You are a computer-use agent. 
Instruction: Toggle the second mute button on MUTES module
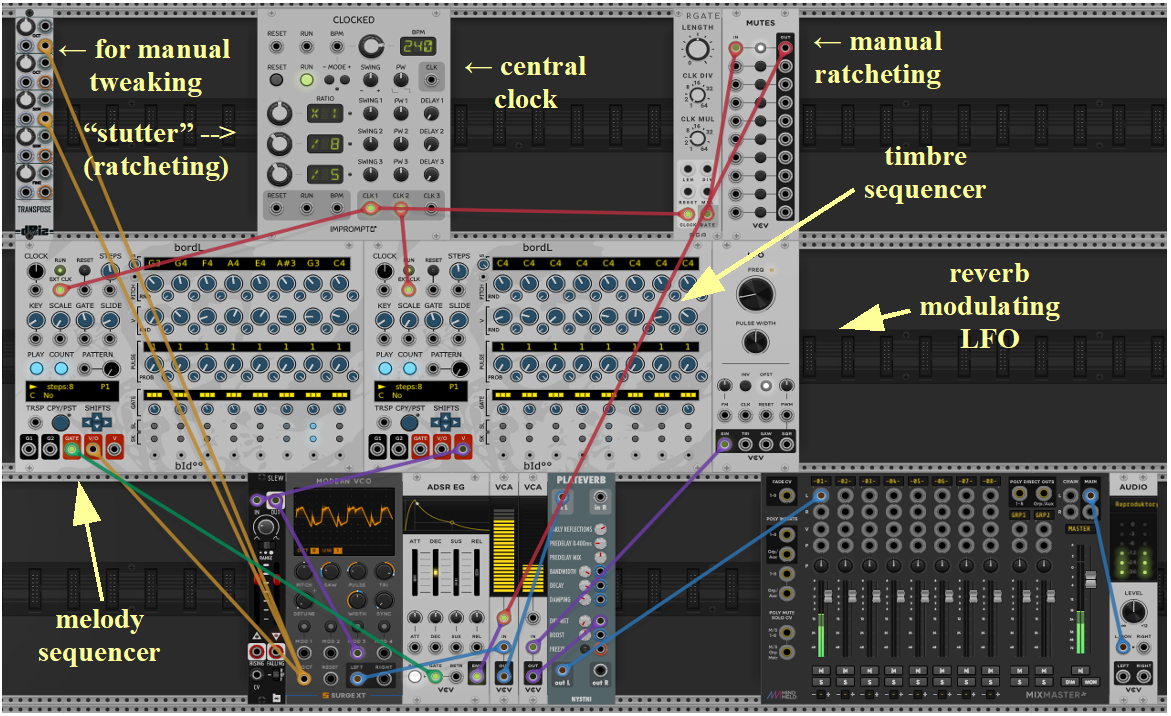click(760, 66)
